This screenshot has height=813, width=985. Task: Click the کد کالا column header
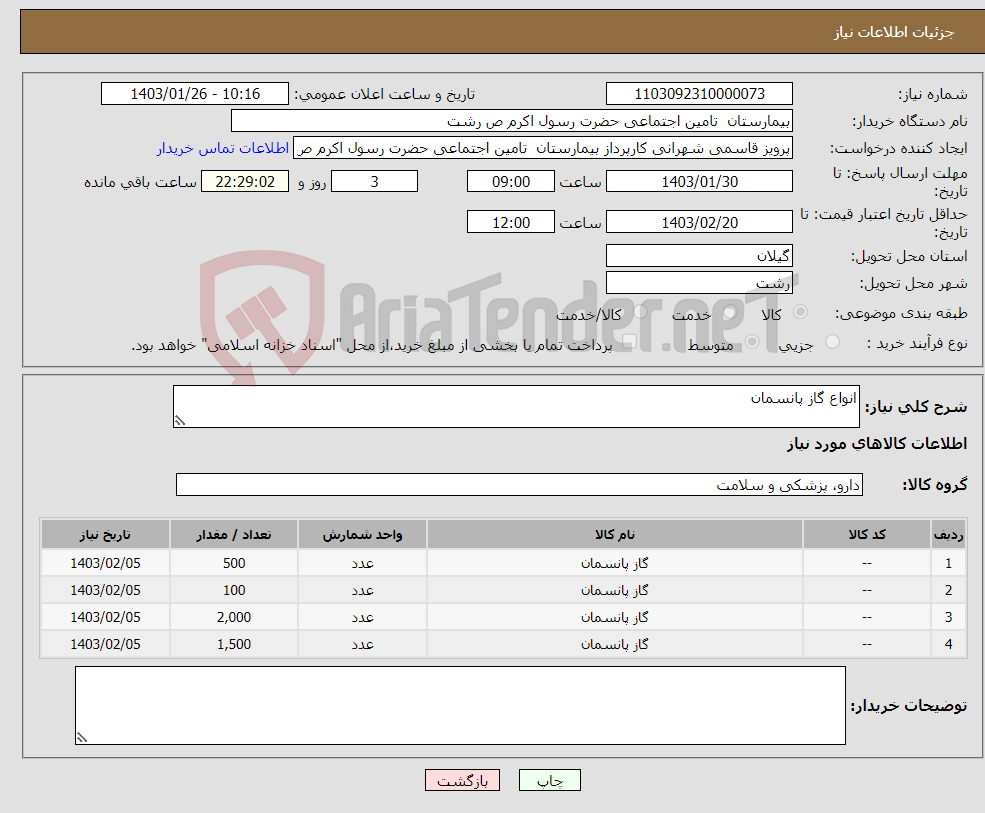pos(867,535)
